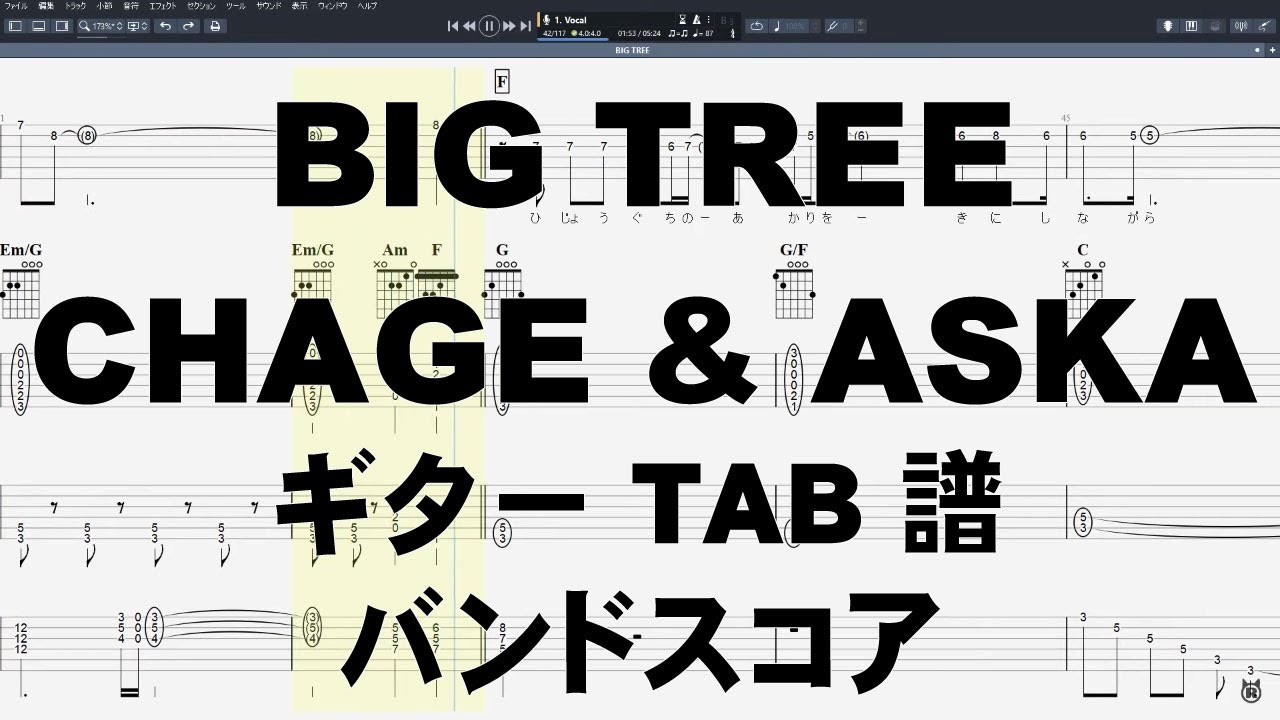Toggle loop playback

click(757, 26)
